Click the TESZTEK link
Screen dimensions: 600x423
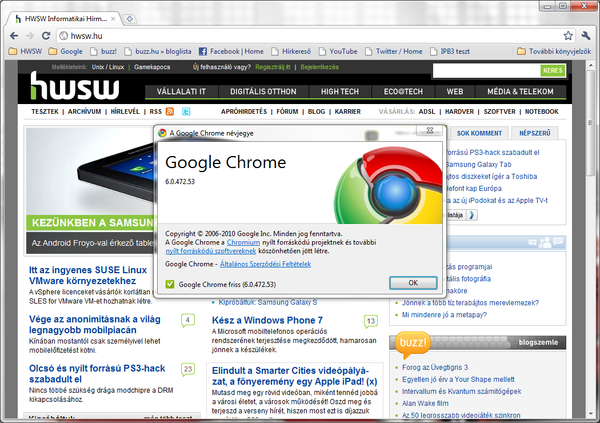[45, 112]
